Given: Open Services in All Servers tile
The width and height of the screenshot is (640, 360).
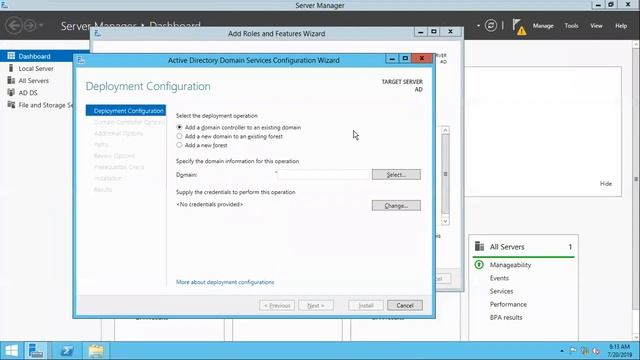Looking at the screenshot, I should pyautogui.click(x=501, y=291).
